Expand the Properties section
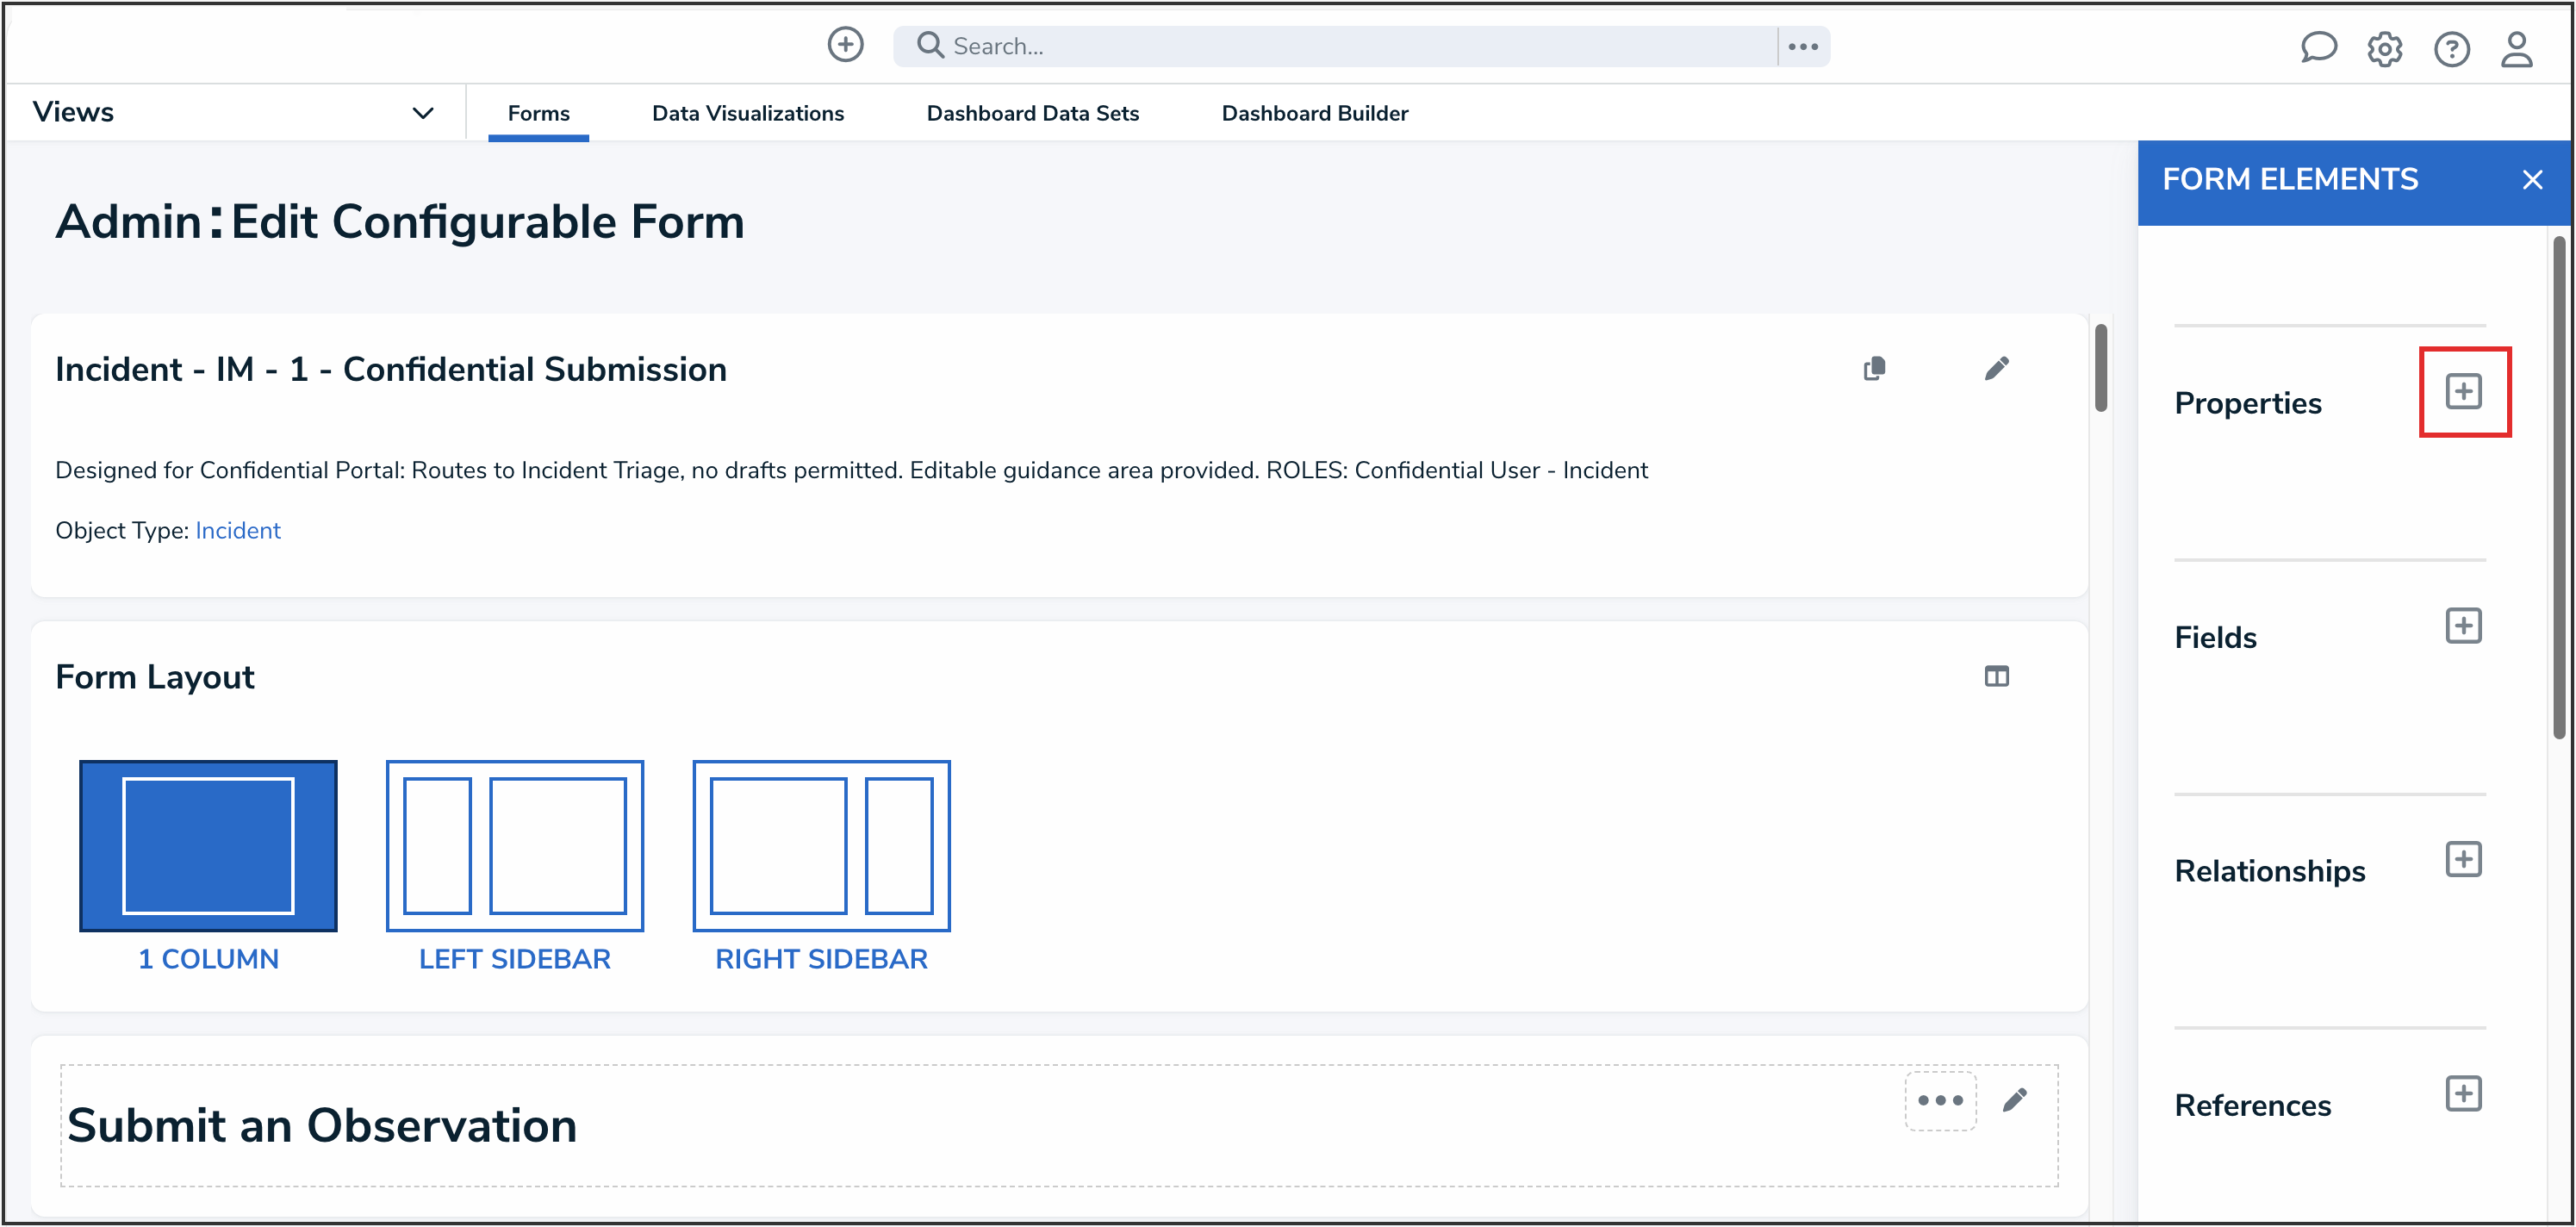 coord(2463,391)
